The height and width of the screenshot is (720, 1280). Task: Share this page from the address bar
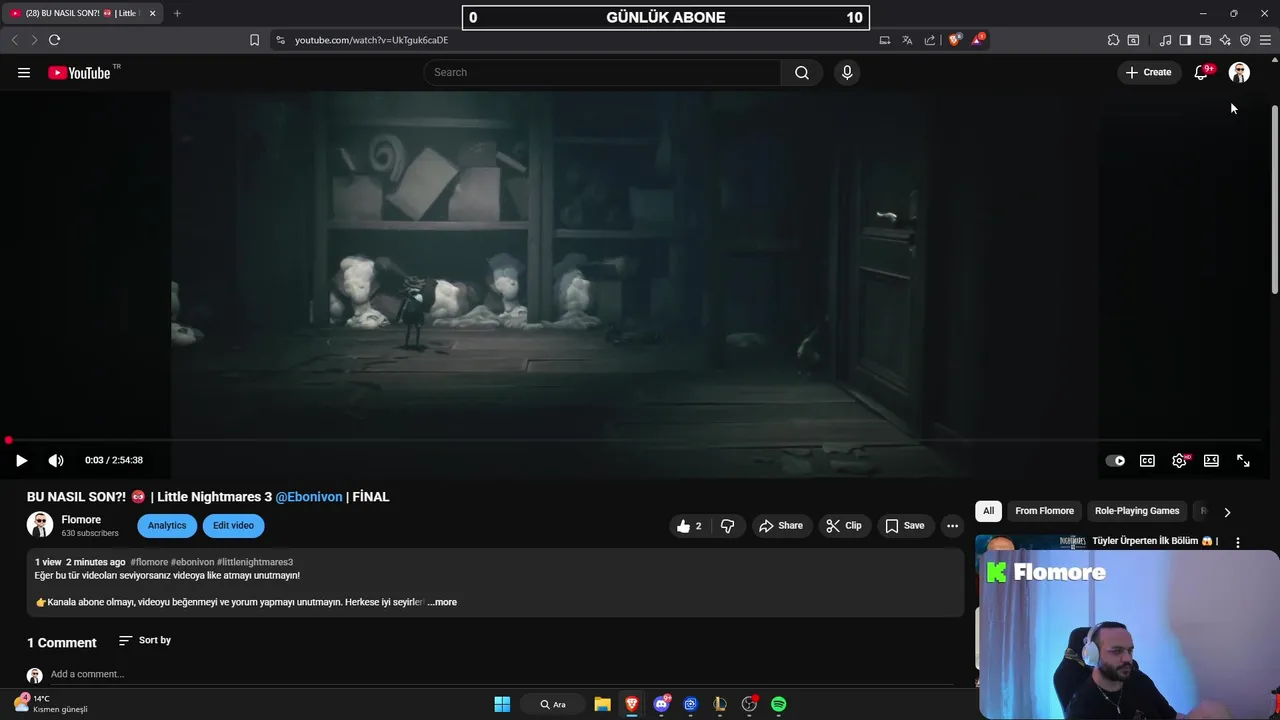click(x=930, y=40)
